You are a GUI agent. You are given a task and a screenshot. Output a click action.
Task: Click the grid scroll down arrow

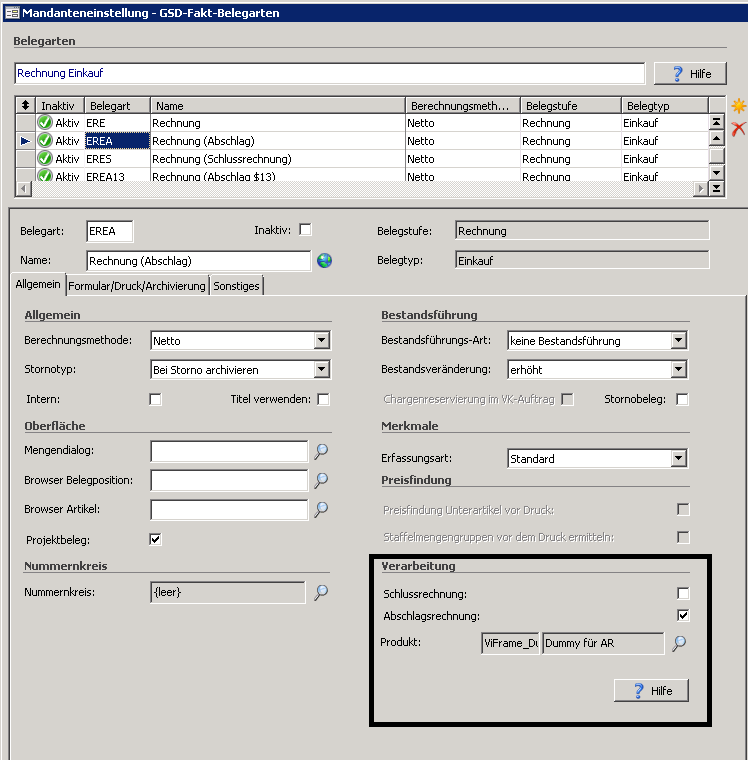[717, 172]
